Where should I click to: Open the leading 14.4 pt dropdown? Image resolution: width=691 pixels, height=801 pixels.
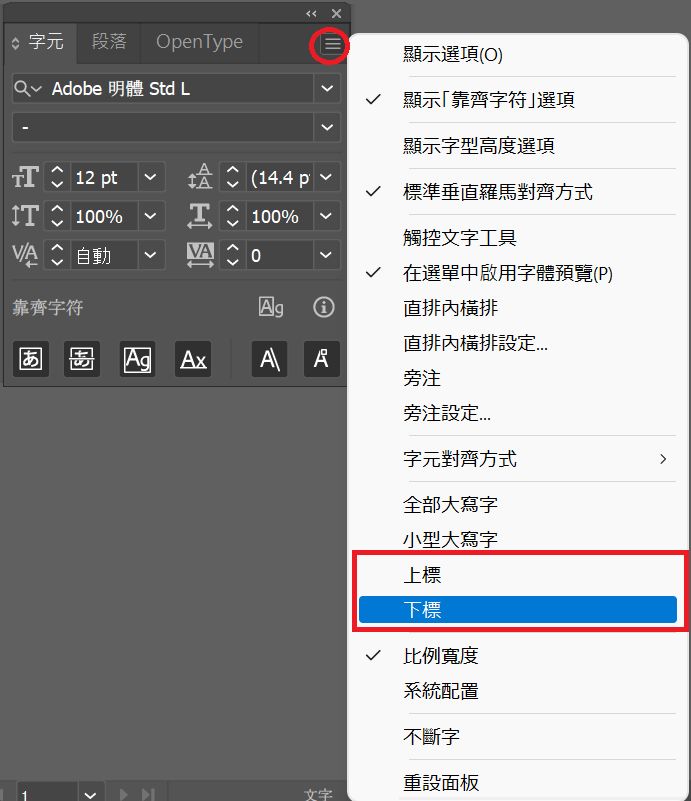click(x=326, y=177)
